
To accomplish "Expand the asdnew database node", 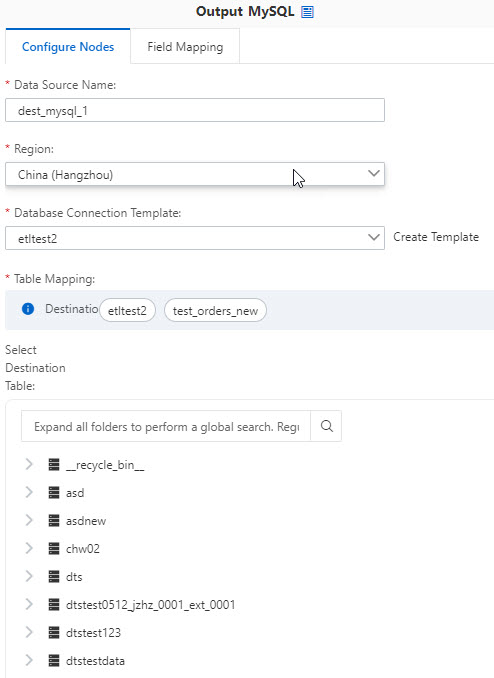I will tap(29, 520).
